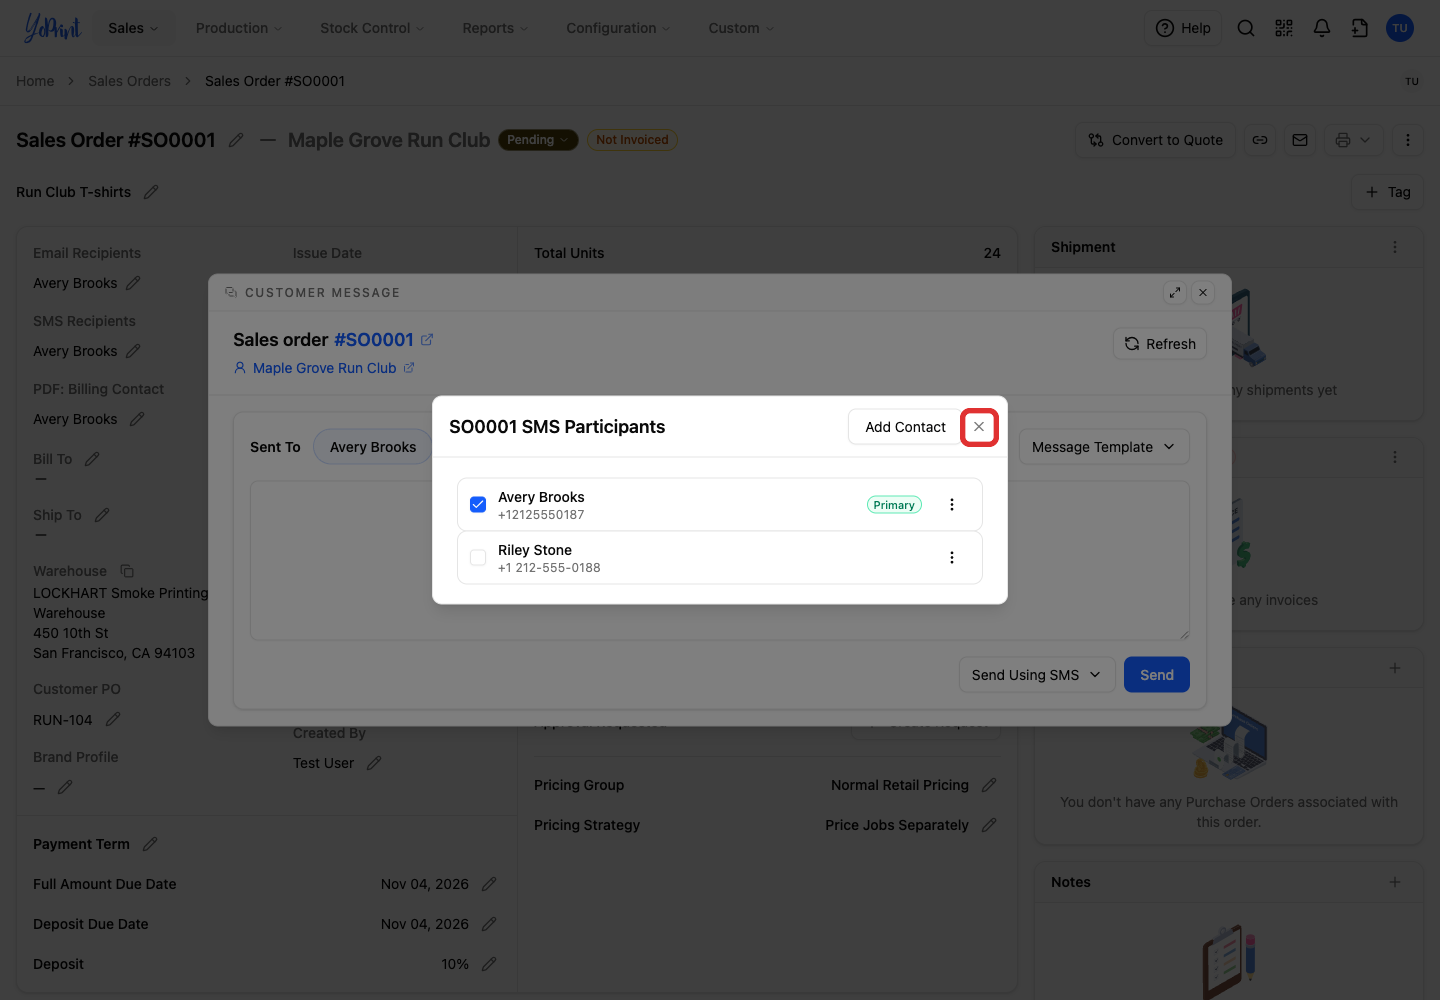
Task: Close the Customer Message panel
Action: pos(1203,293)
